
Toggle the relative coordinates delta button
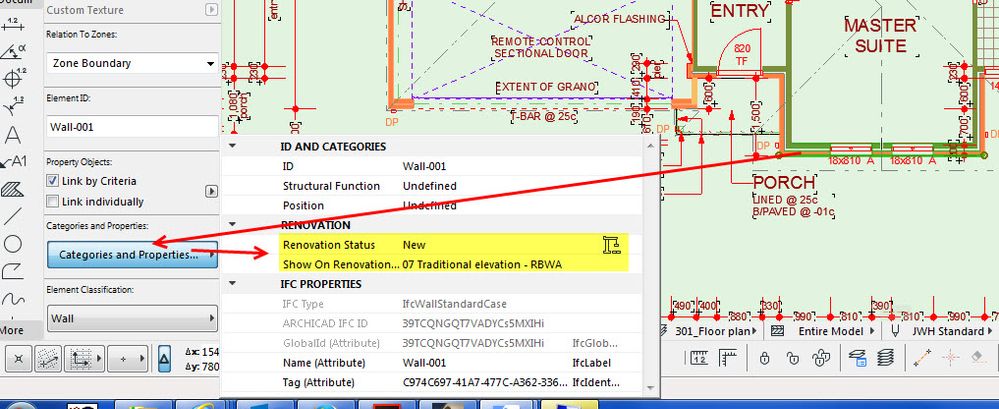[164, 358]
